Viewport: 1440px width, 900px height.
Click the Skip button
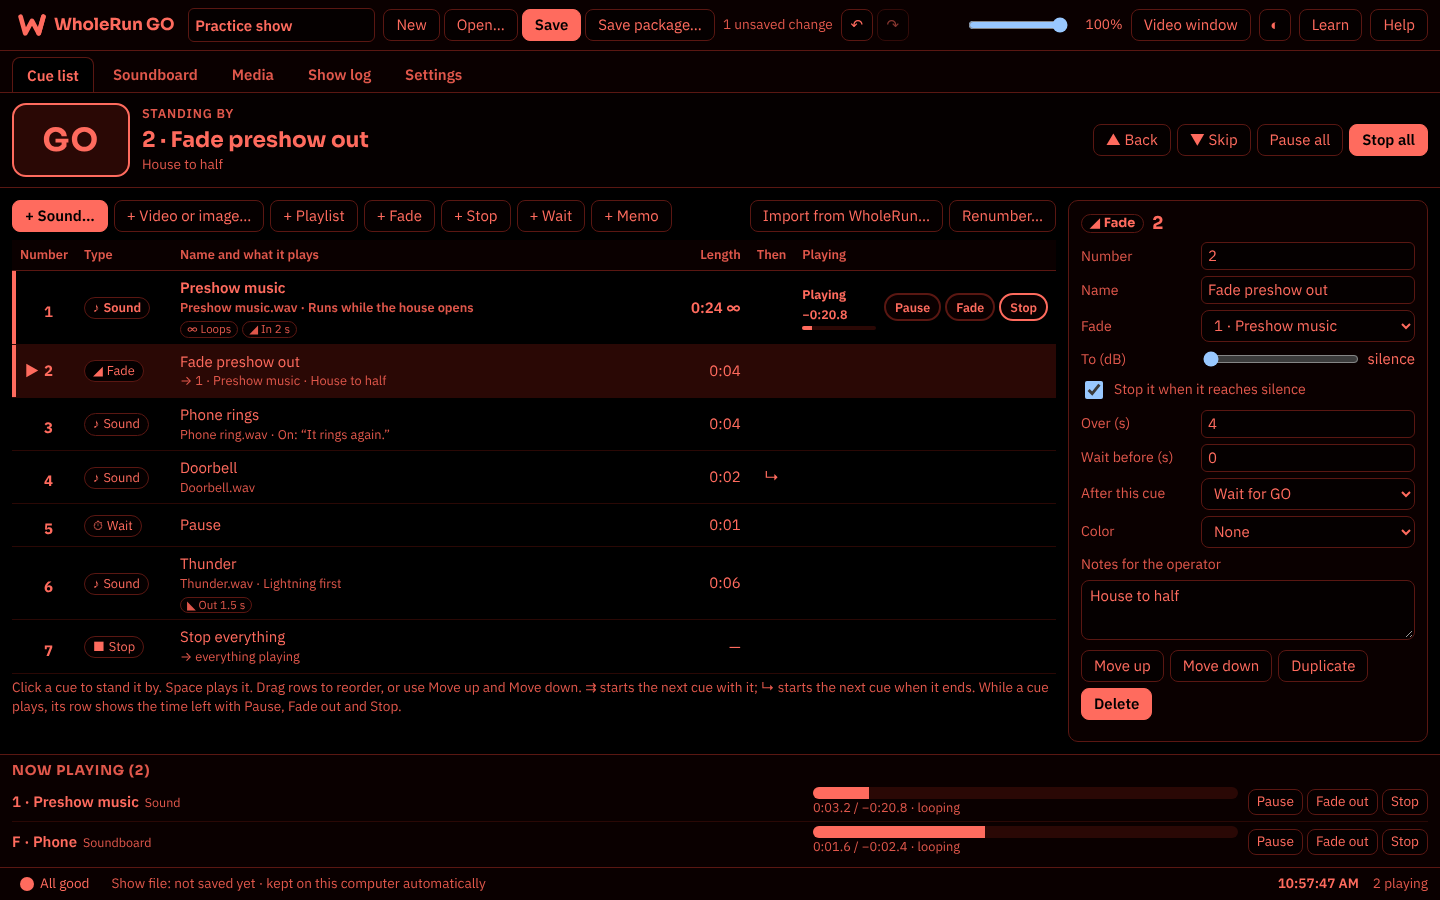[x=1213, y=140]
